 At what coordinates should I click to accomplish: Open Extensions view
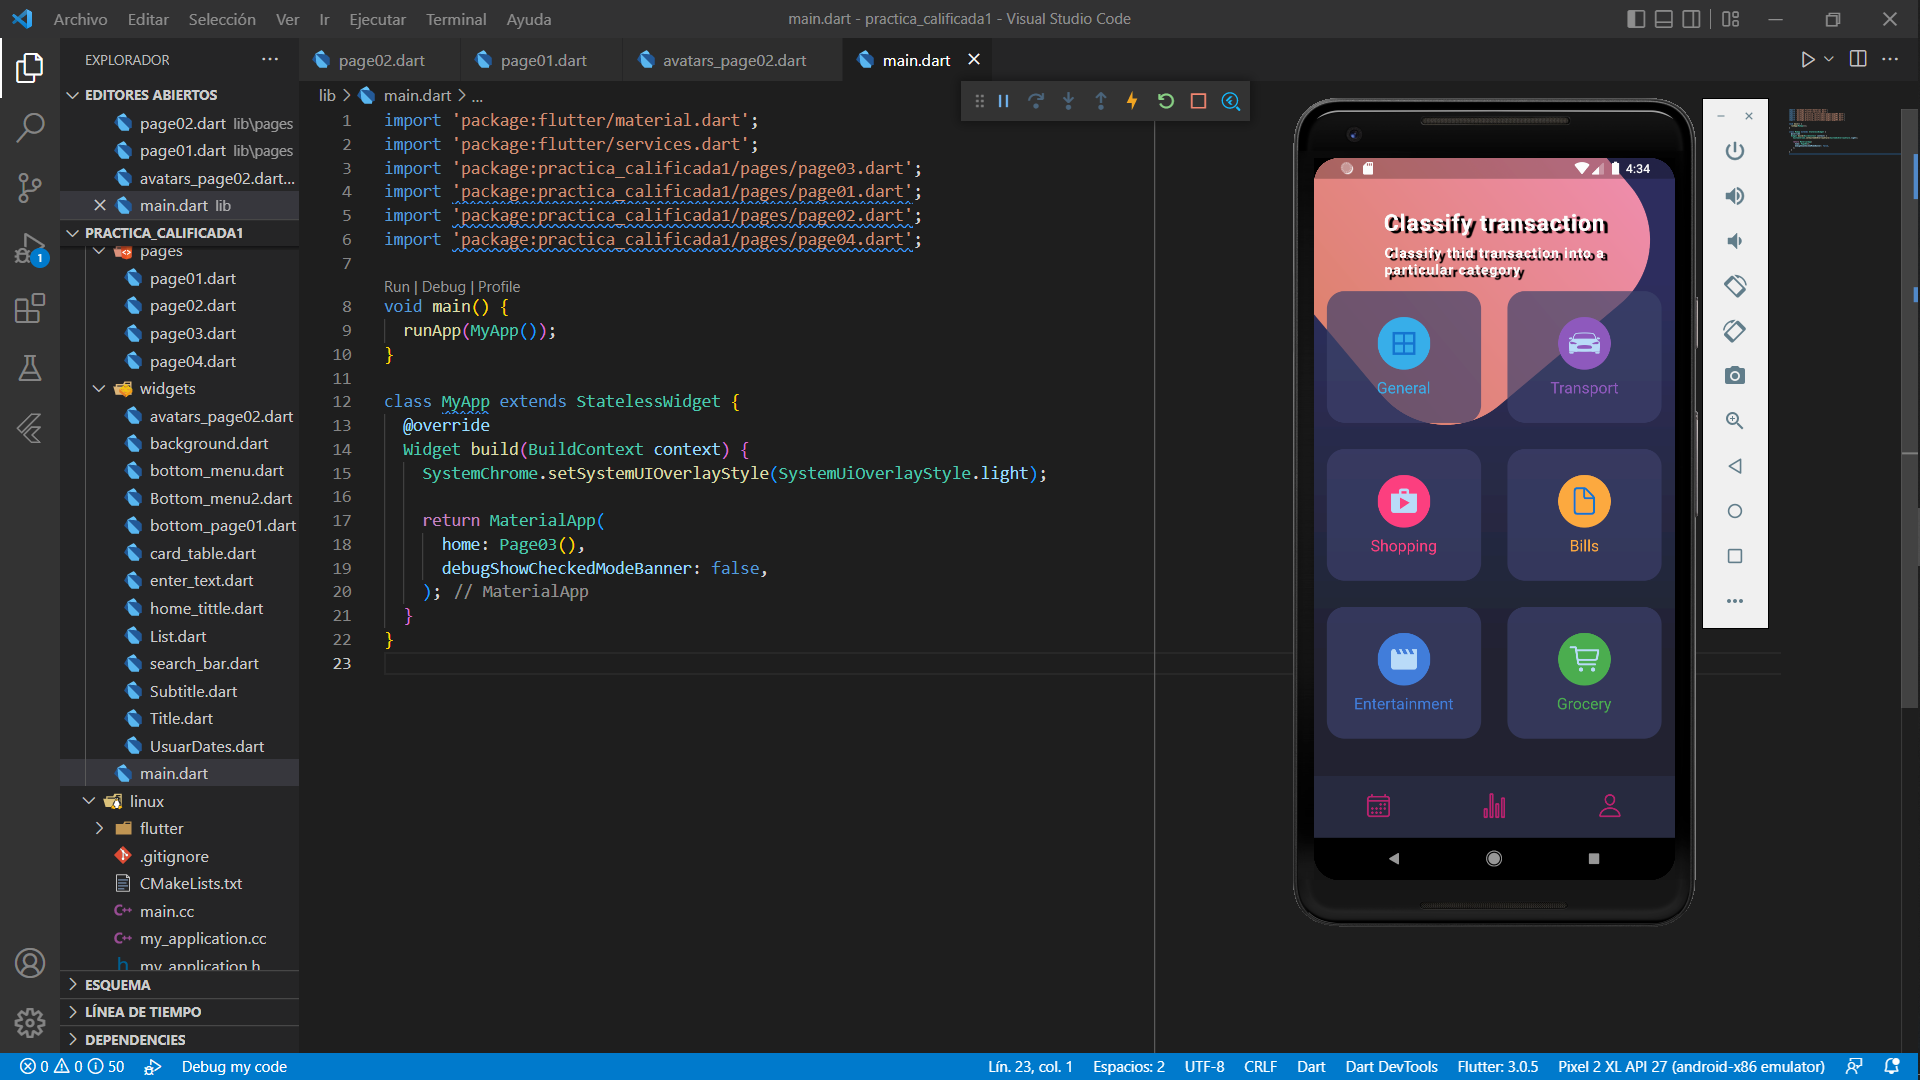30,308
